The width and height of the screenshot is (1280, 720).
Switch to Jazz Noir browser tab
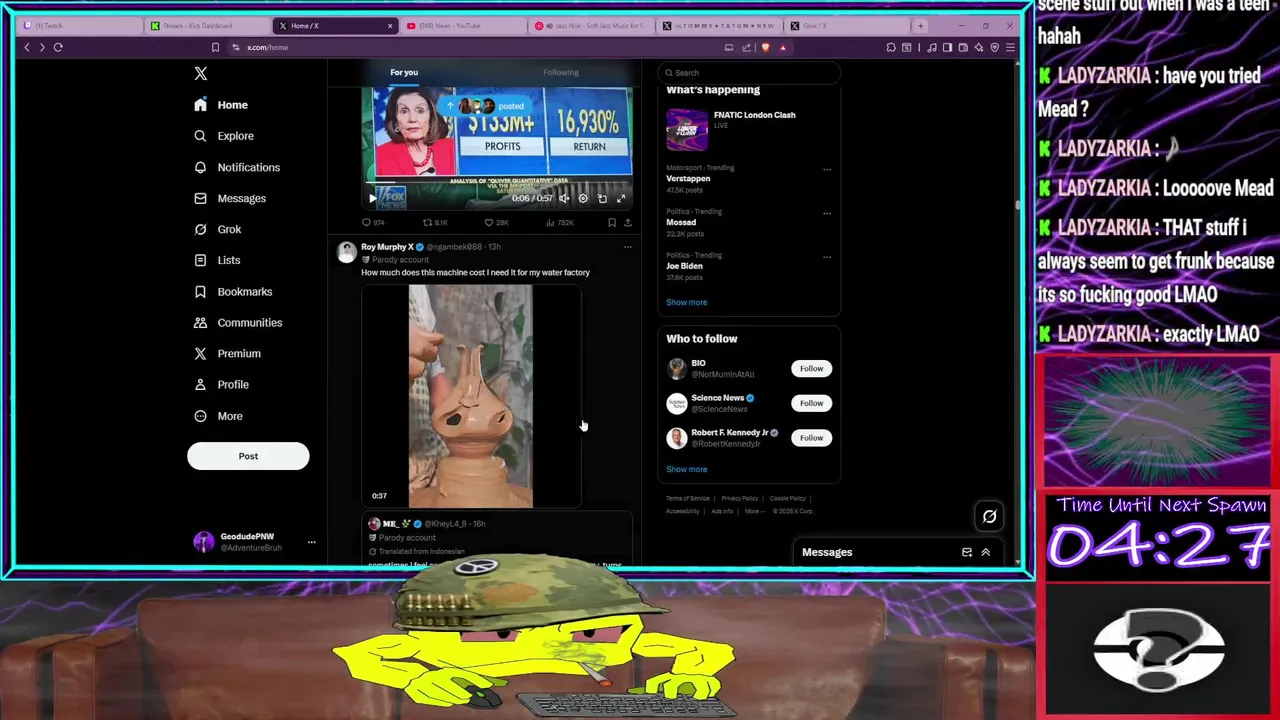point(591,25)
